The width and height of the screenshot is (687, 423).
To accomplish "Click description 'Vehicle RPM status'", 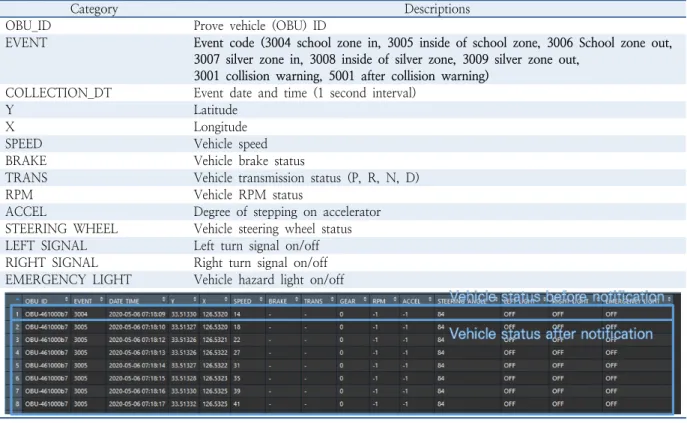I will point(248,195).
